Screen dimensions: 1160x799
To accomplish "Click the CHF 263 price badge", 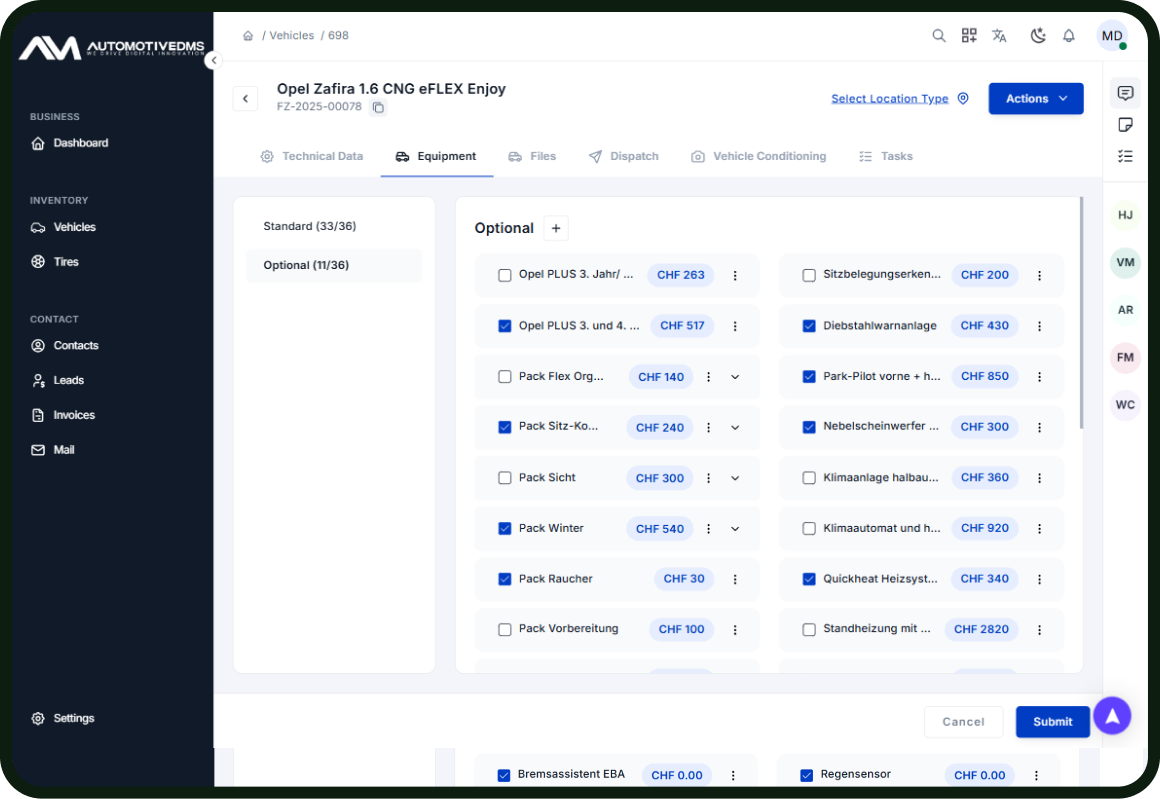I will (681, 275).
